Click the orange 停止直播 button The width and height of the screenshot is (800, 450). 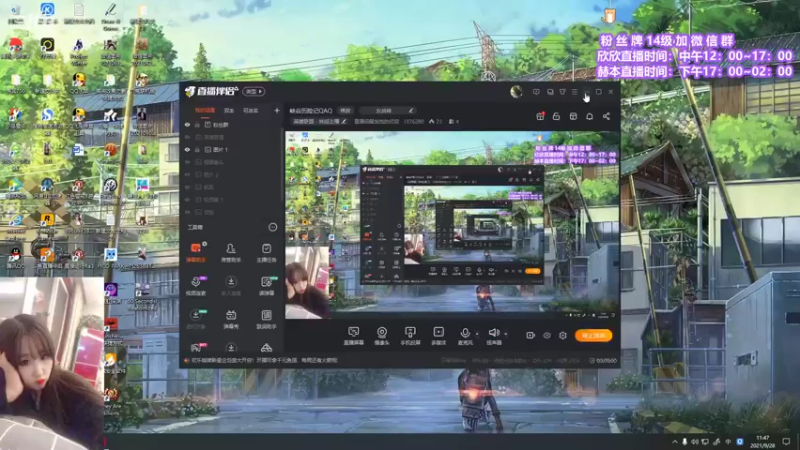pyautogui.click(x=593, y=335)
